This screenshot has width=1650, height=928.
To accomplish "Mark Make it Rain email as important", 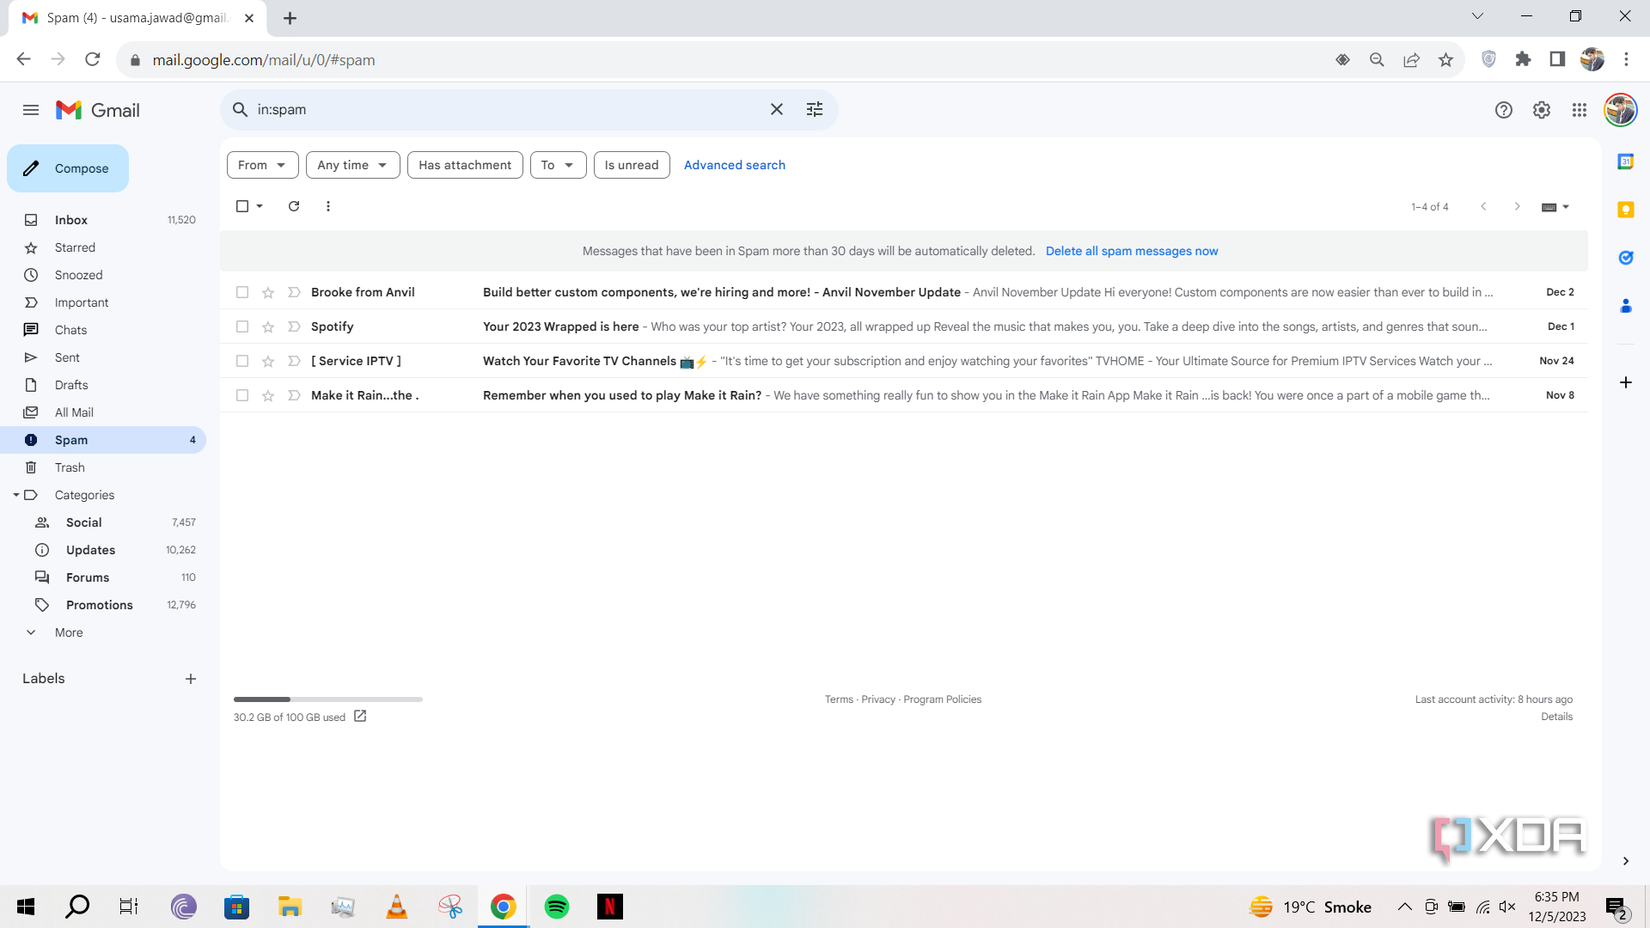I will (x=294, y=395).
